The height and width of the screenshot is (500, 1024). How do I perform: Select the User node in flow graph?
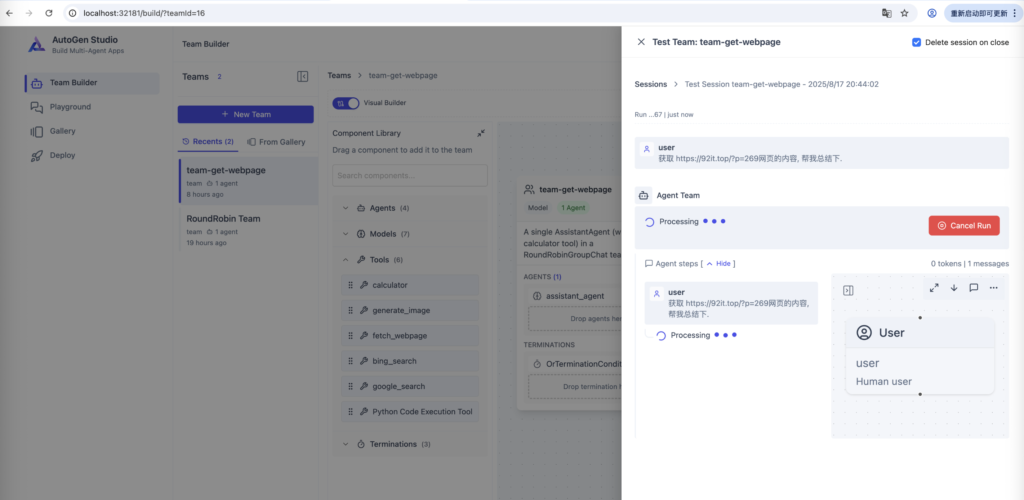click(920, 356)
